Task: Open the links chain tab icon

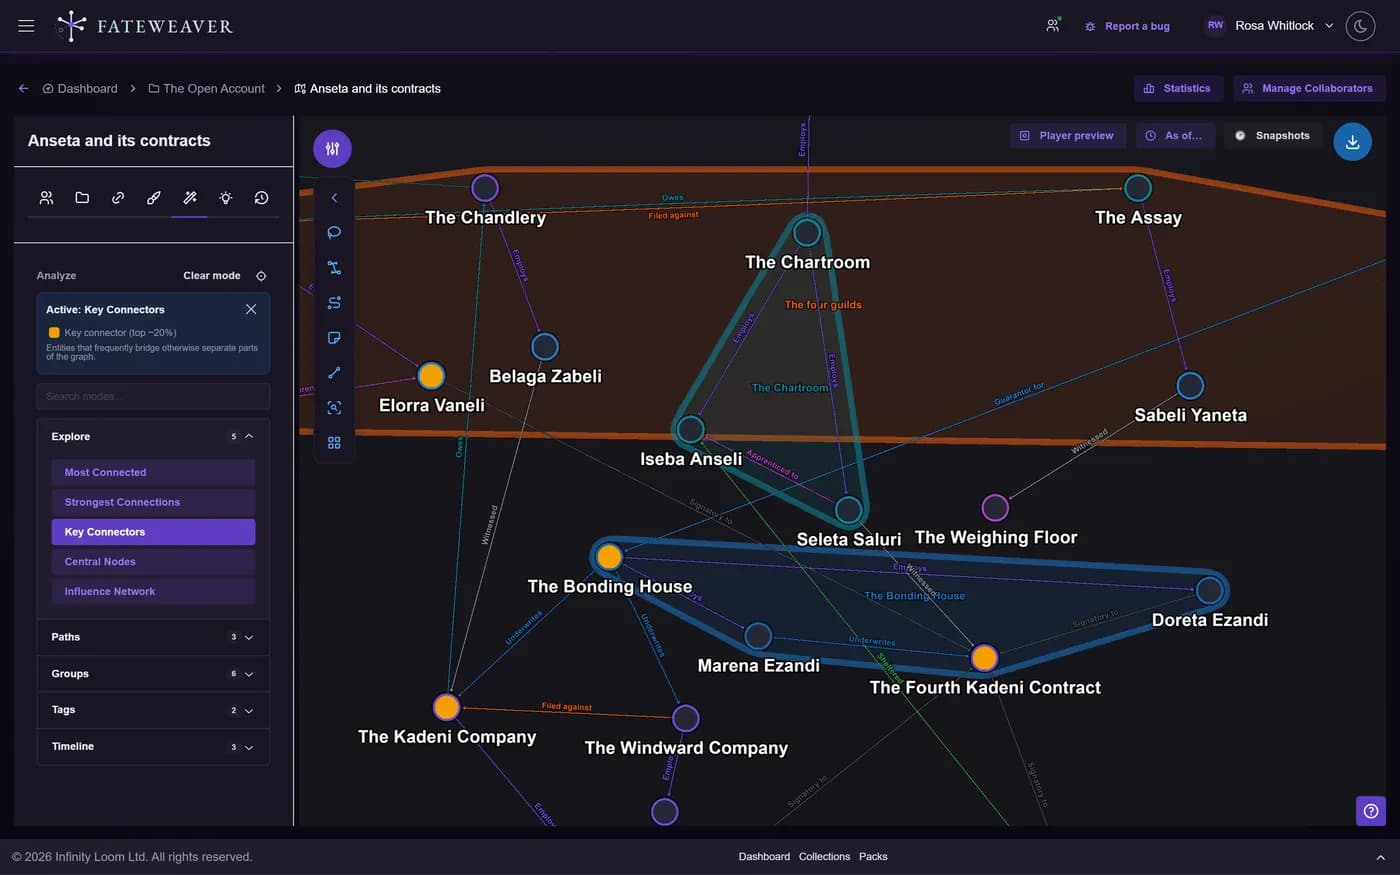Action: (x=118, y=198)
